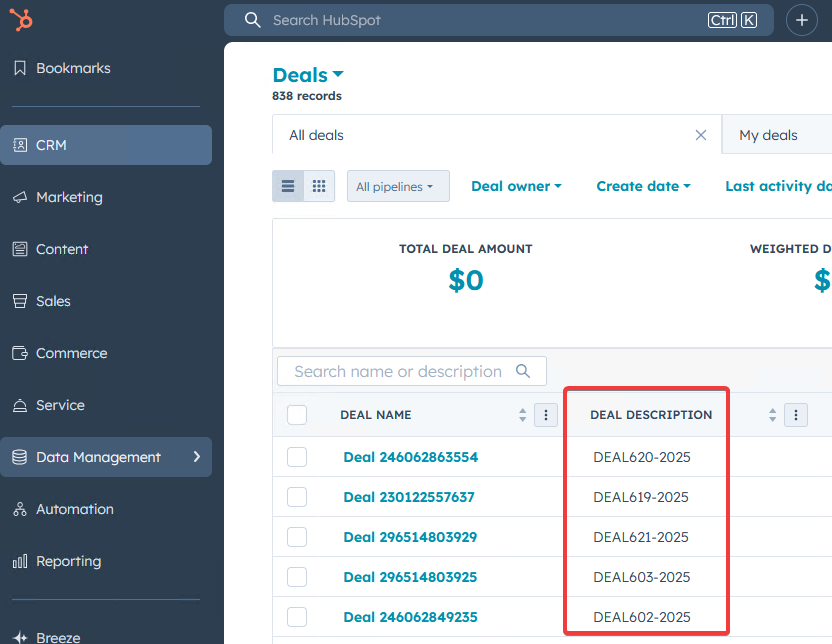Screen dimensions: 832x644
Task: Open the Deal 230122557637 record link
Action: pos(409,497)
